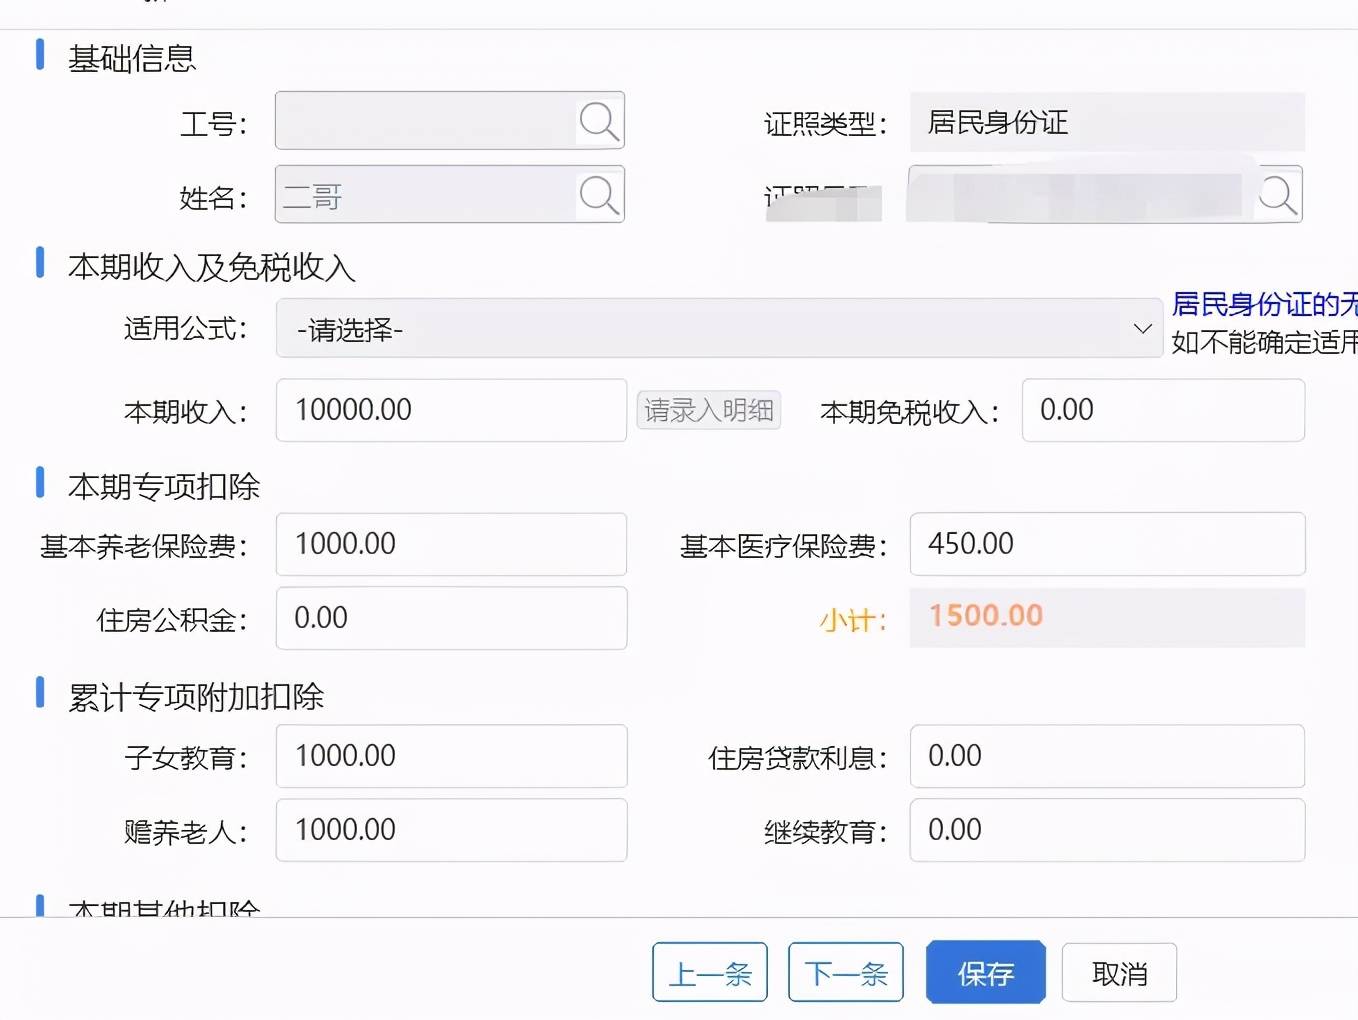Screen dimensions: 1358x1020
Task: Click the 住房贷款利息 input field
Action: (x=1106, y=756)
